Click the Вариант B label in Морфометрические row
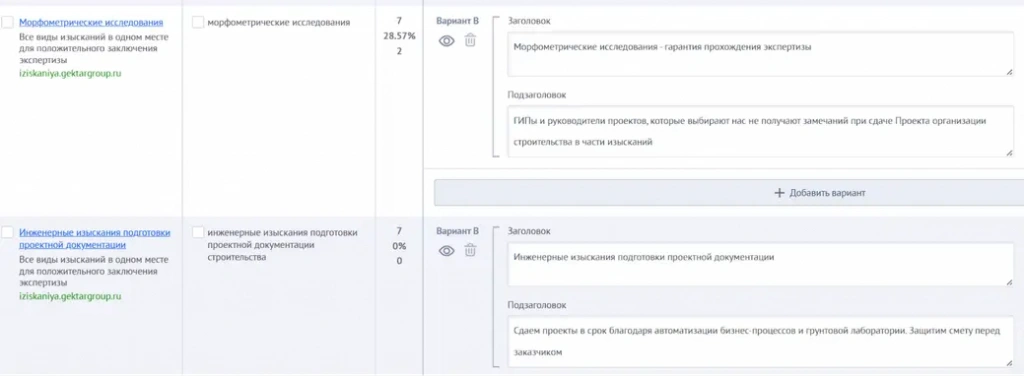This screenshot has width=1024, height=376. coord(457,21)
